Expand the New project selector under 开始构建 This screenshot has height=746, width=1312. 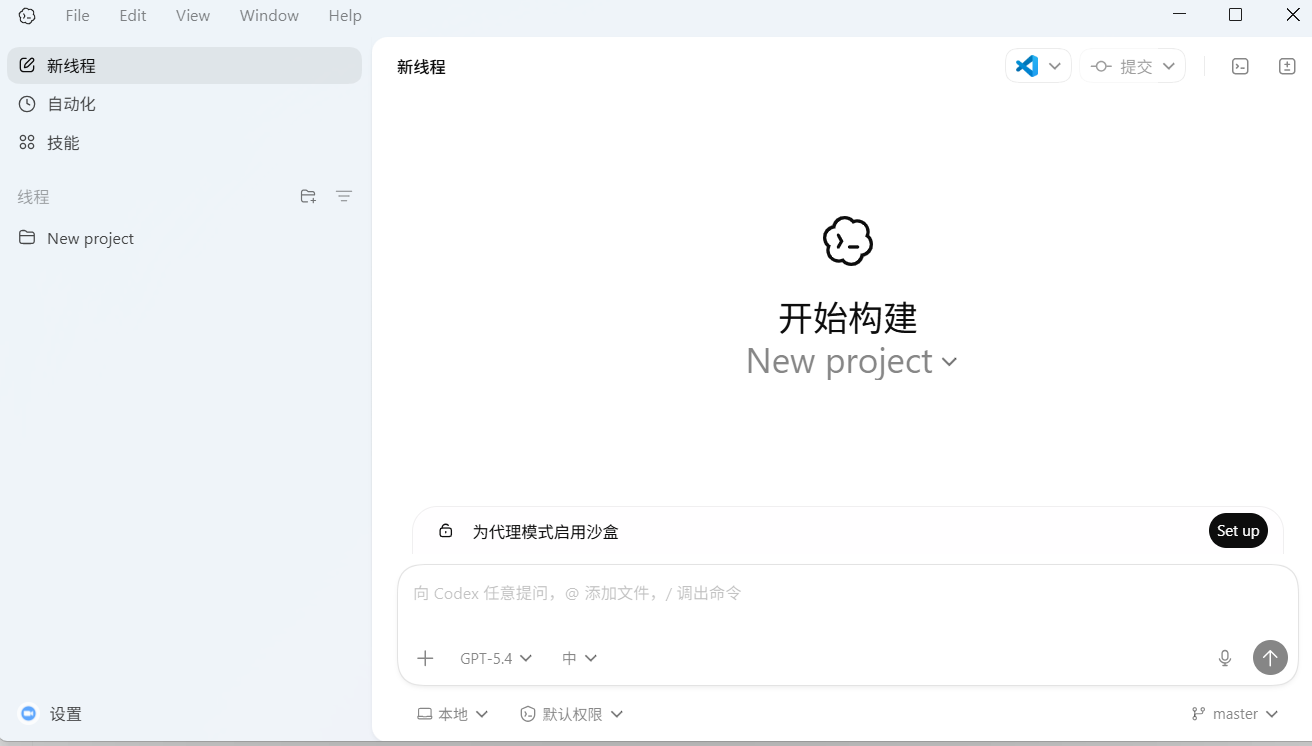click(x=851, y=361)
